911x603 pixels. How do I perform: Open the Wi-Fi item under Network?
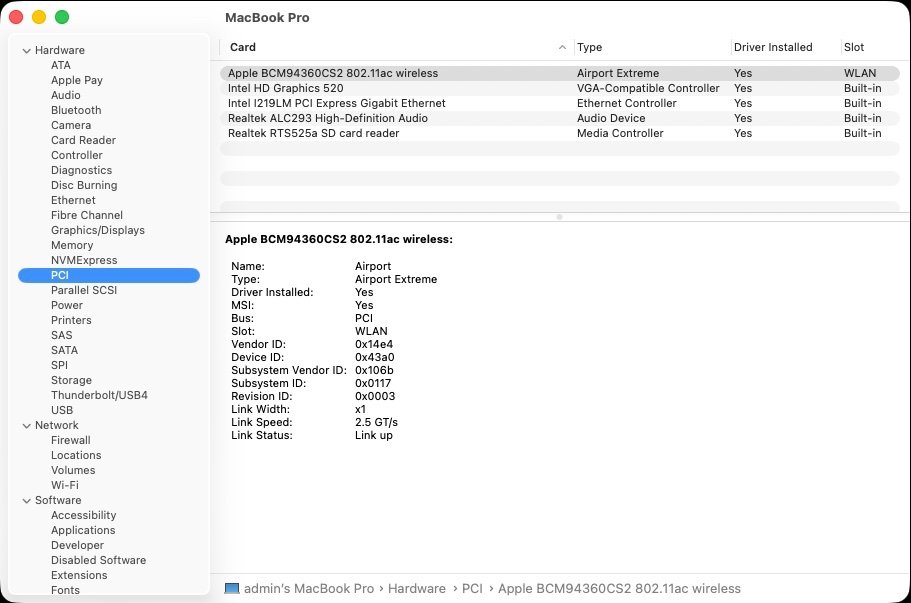64,485
